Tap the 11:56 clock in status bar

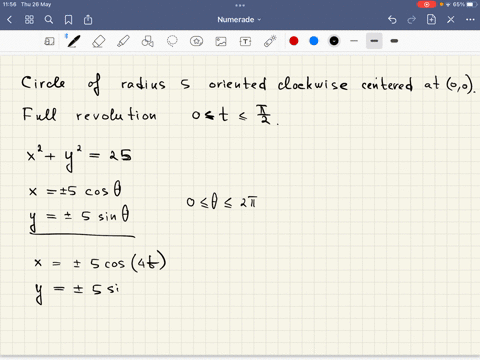pyautogui.click(x=9, y=4)
